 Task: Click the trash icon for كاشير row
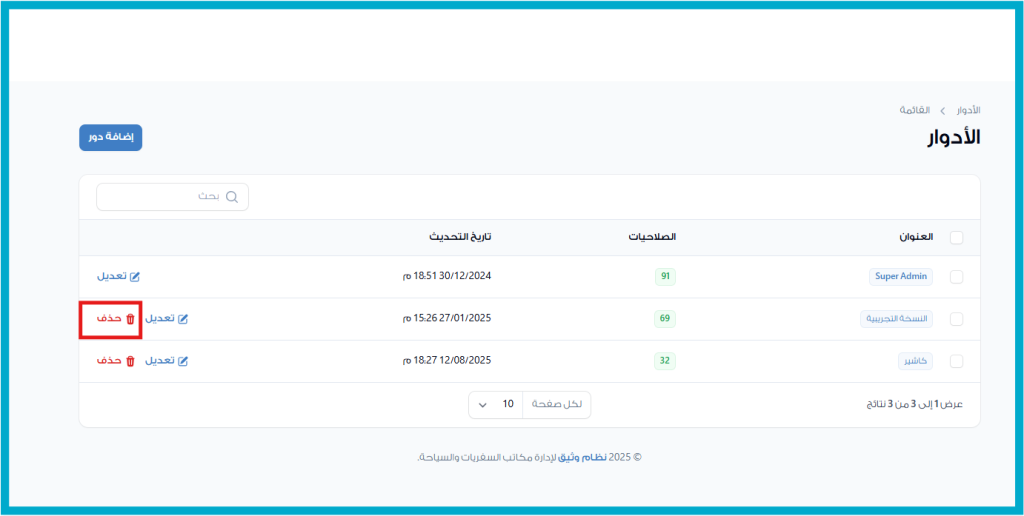pos(130,361)
